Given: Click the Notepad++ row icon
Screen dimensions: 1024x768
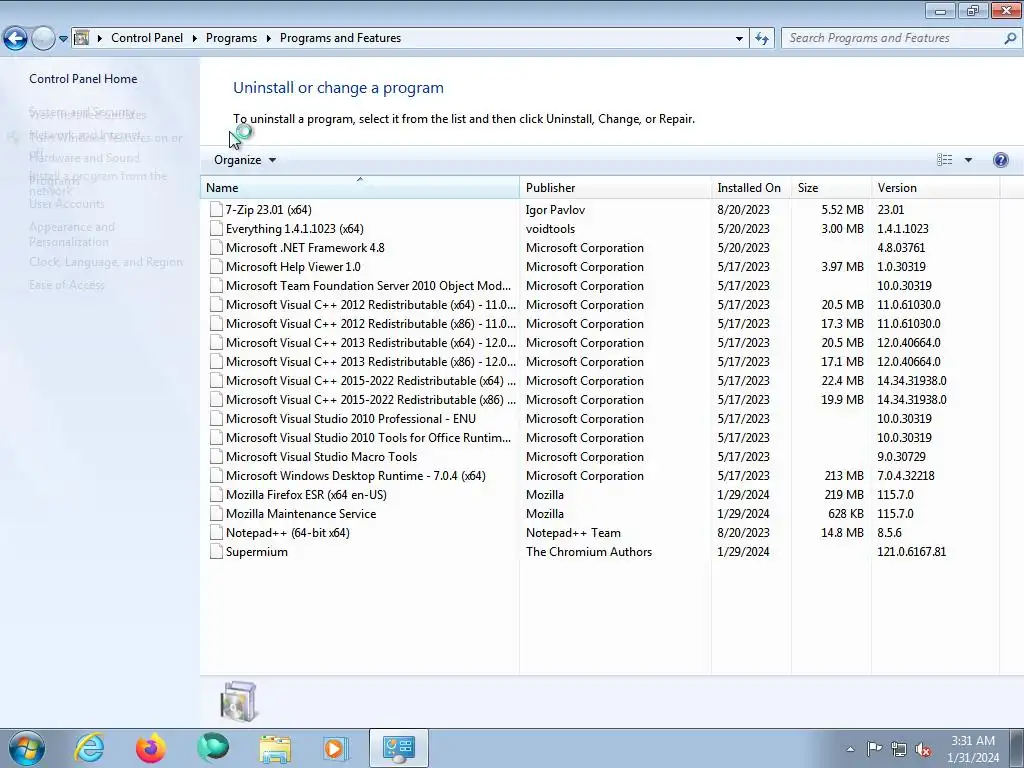Looking at the screenshot, I should click(x=216, y=532).
